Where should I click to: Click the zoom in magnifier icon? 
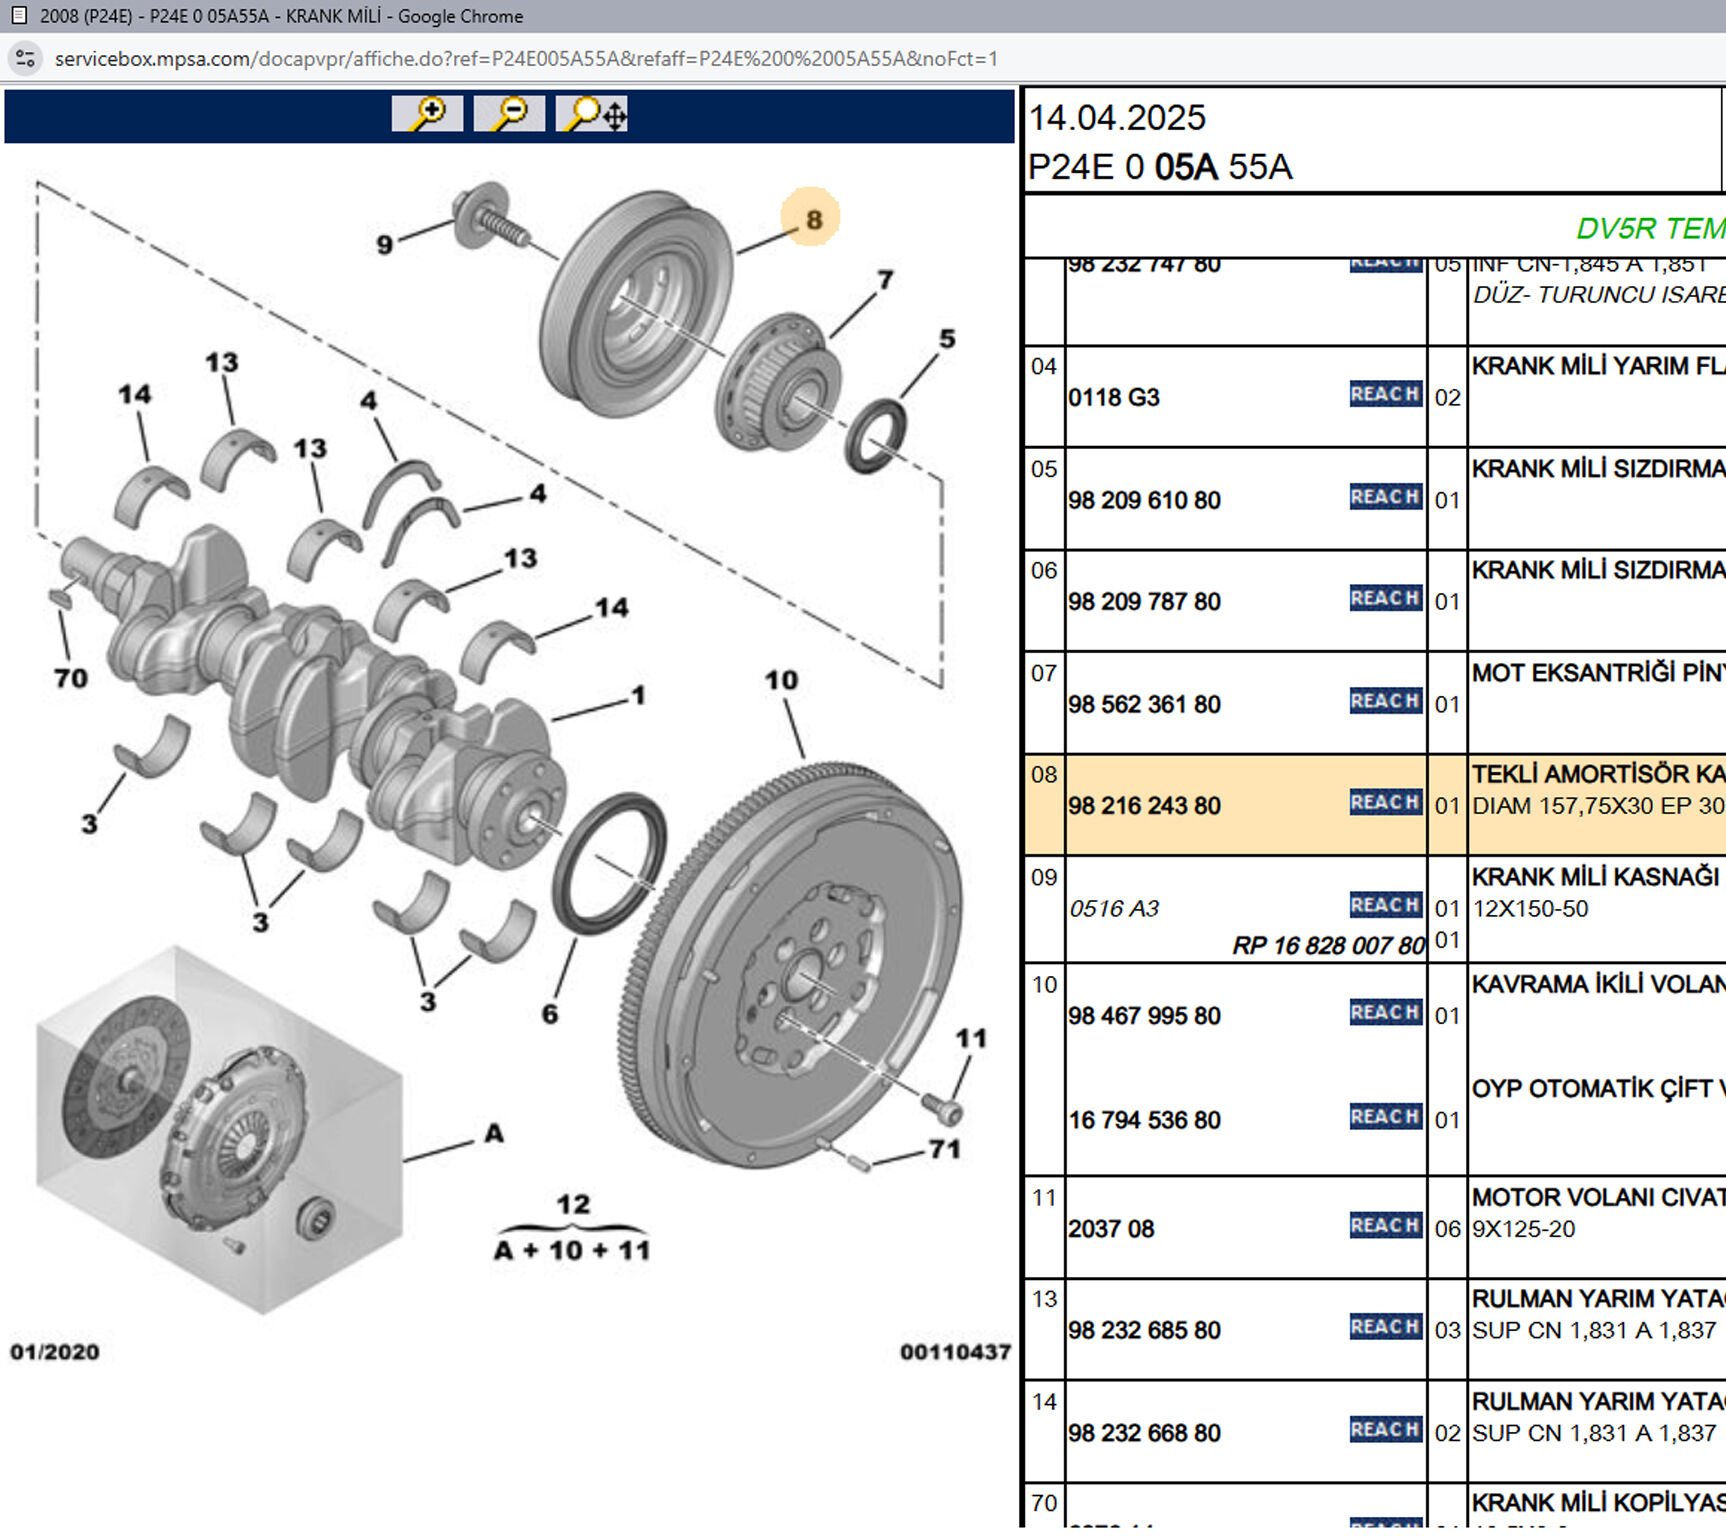tap(427, 114)
